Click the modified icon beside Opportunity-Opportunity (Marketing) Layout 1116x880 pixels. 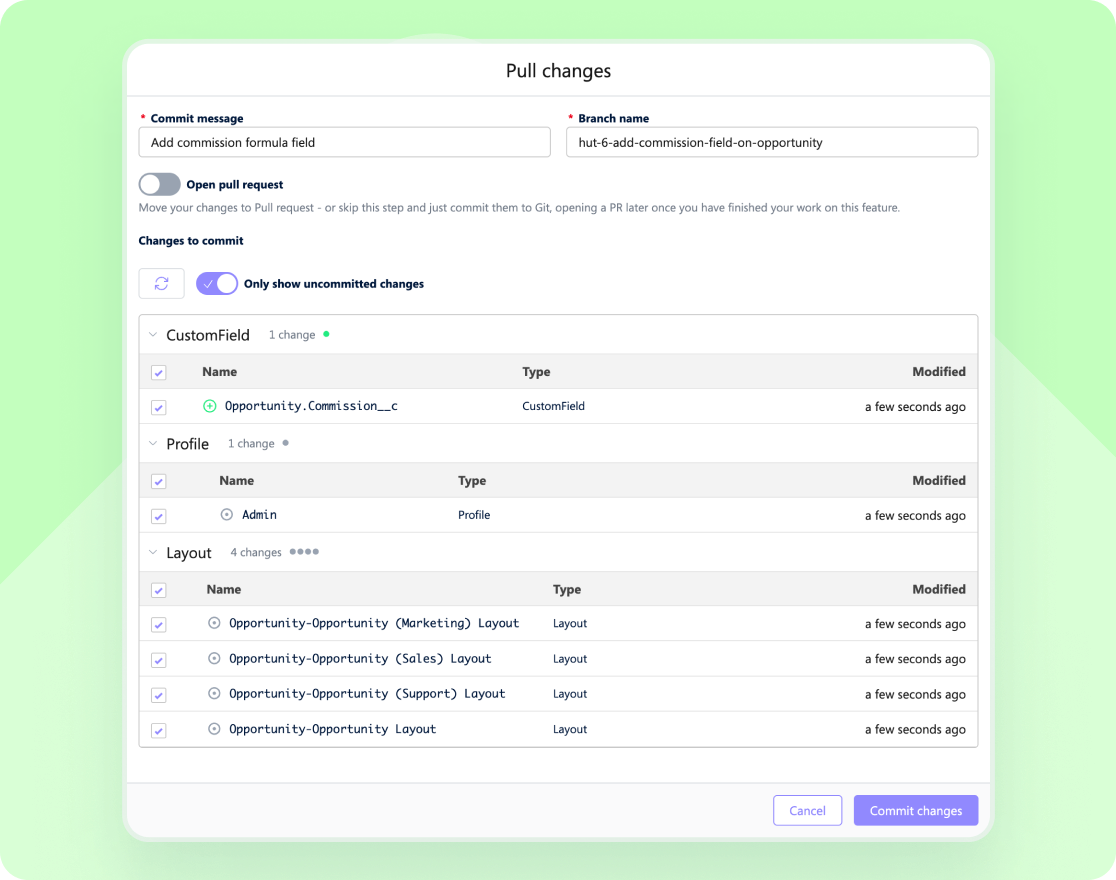click(213, 624)
